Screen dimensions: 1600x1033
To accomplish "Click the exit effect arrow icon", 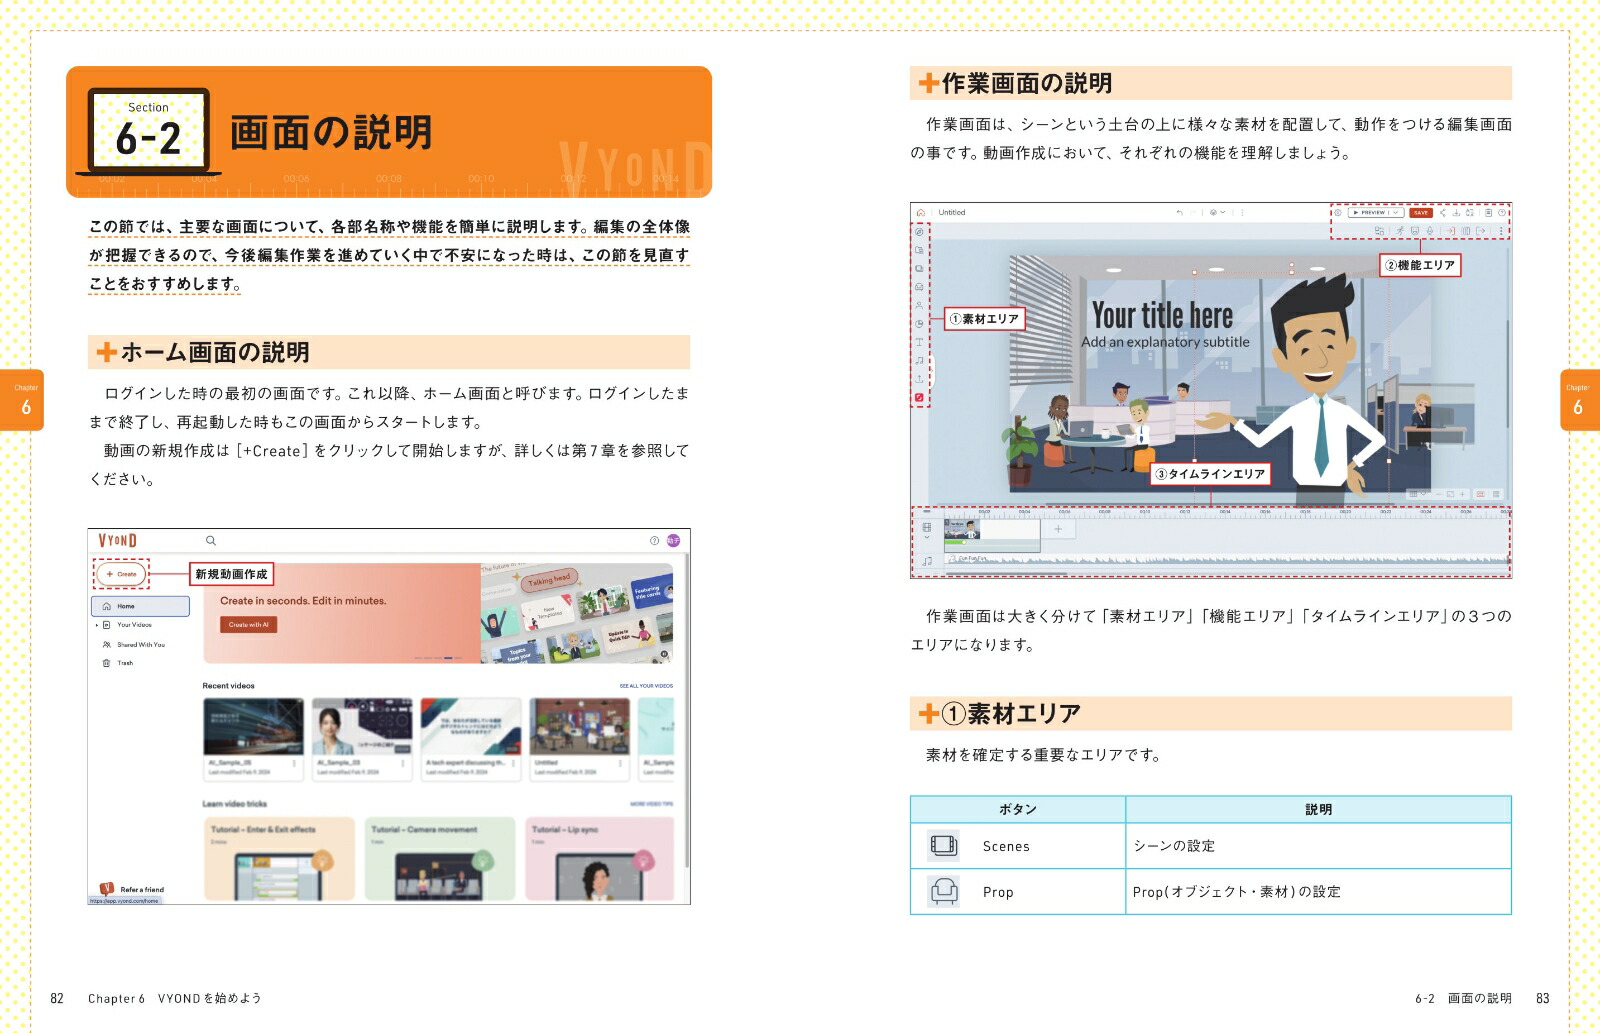I will tap(1480, 231).
